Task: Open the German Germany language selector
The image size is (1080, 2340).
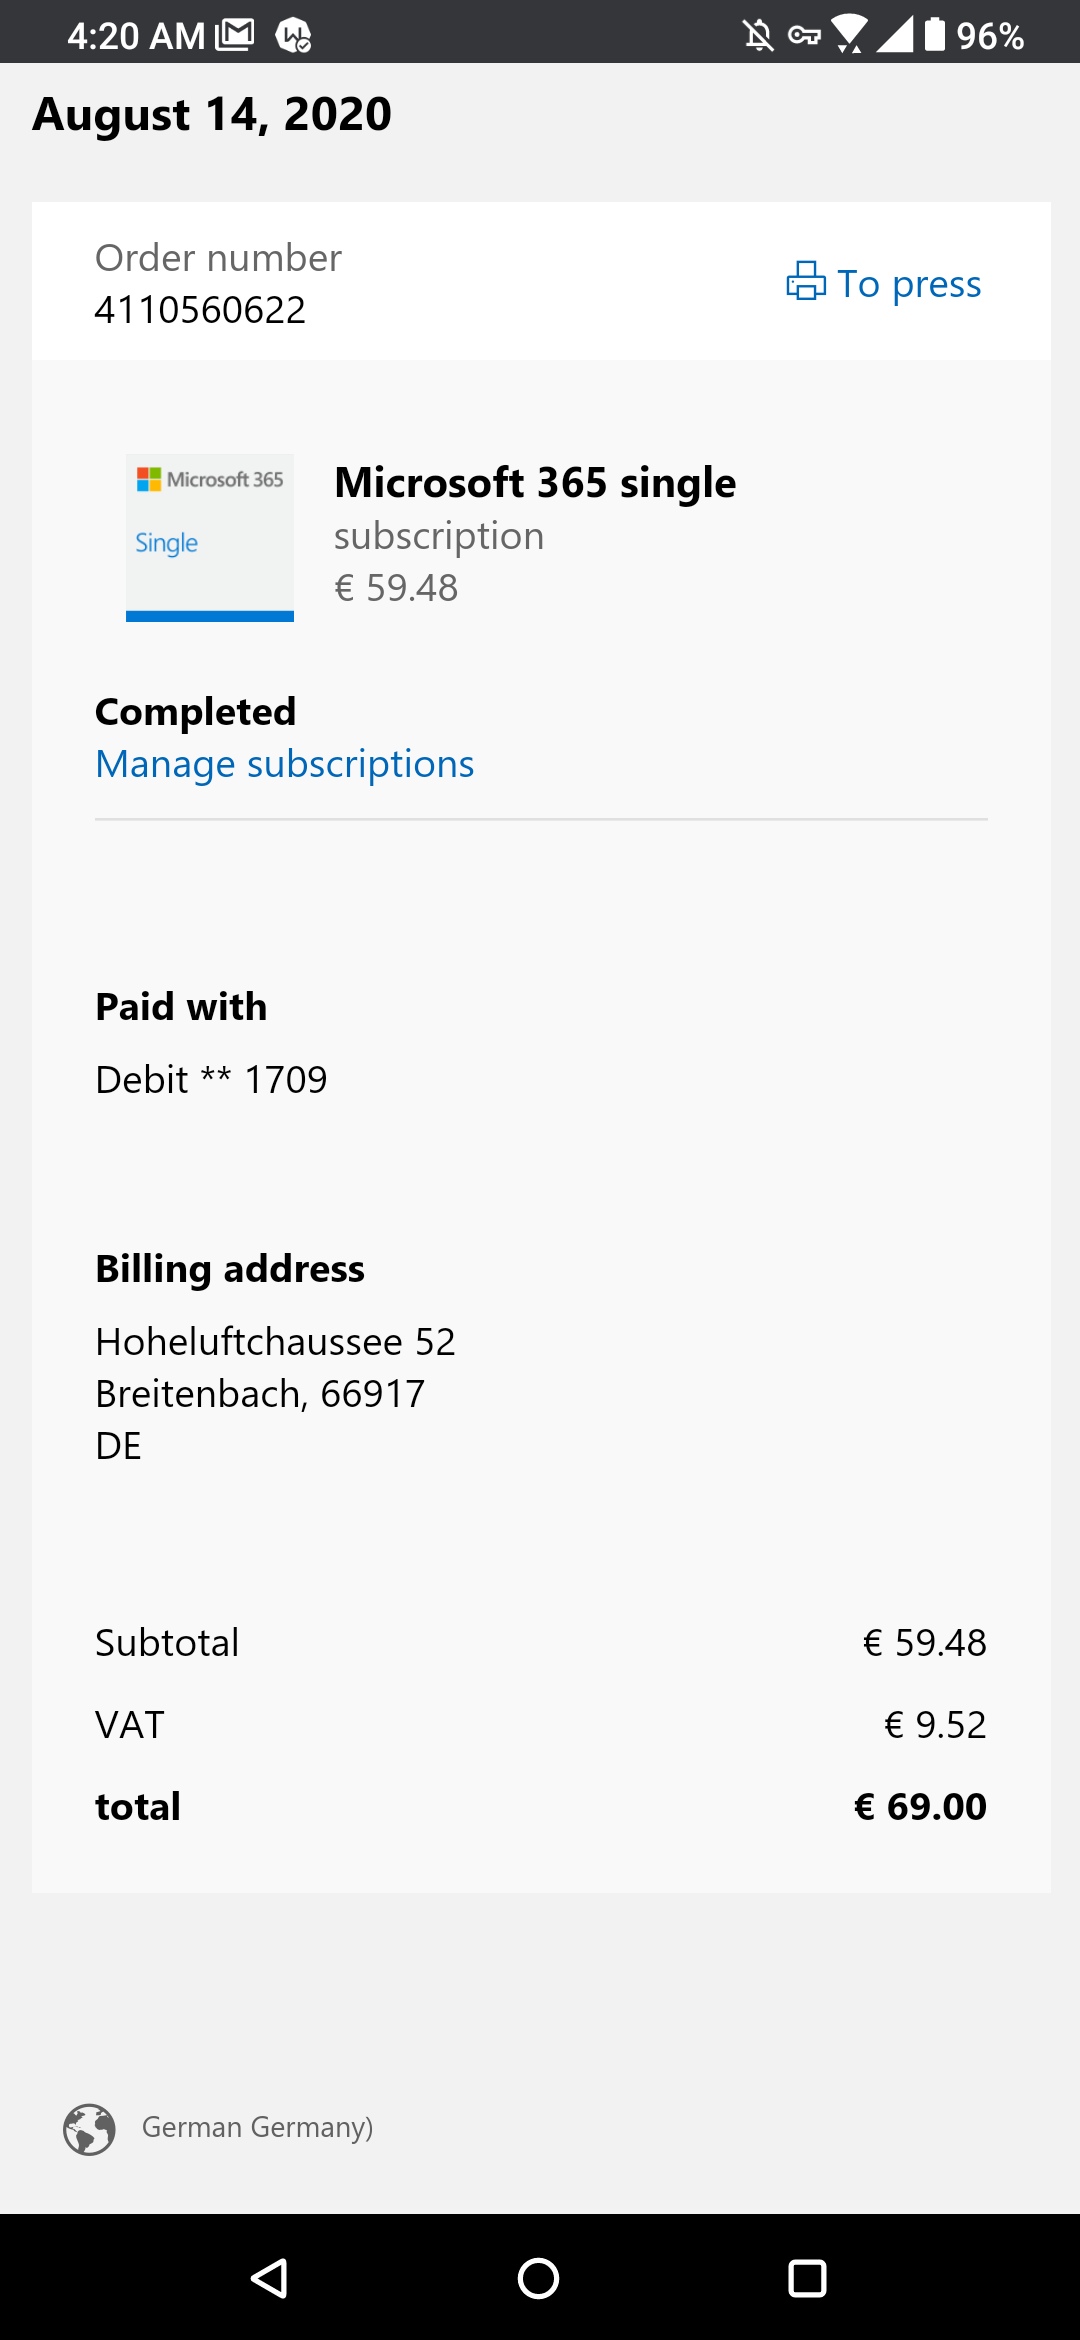Action: pos(257,2127)
